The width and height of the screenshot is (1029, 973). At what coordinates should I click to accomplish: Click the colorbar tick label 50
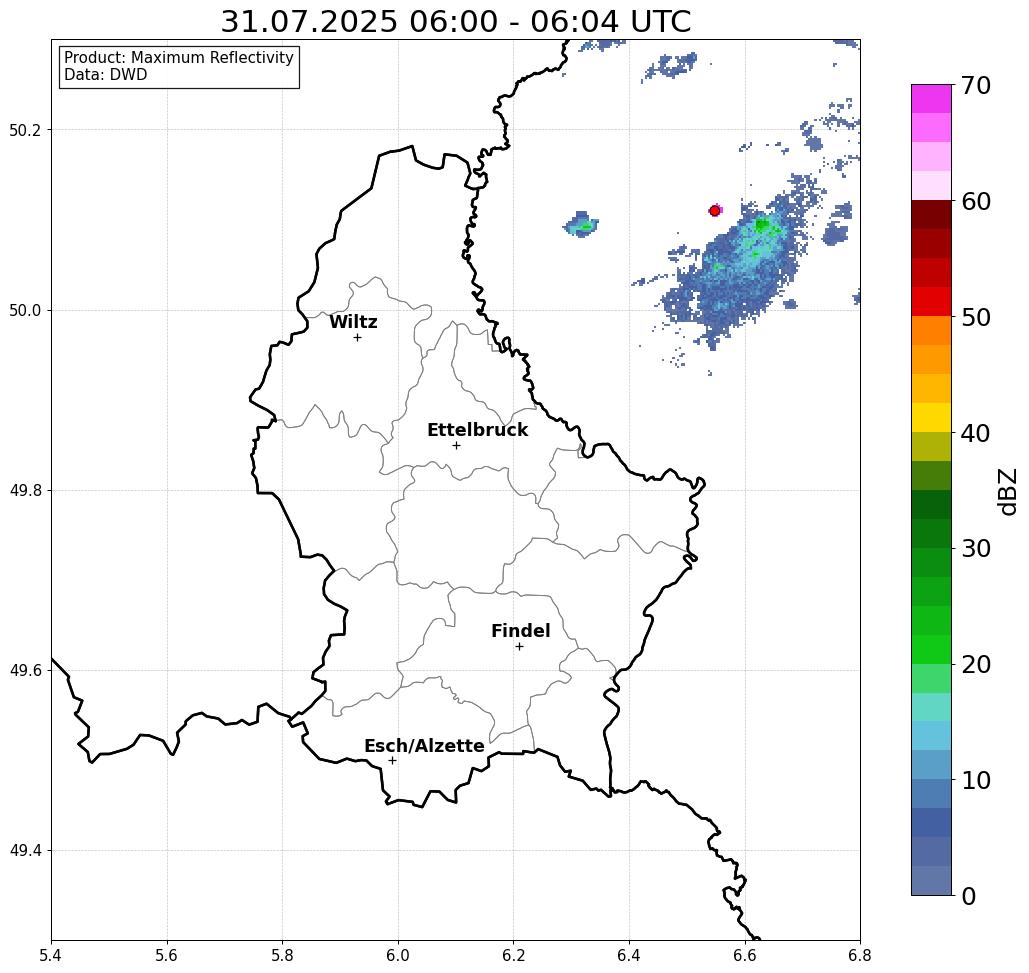pos(976,317)
